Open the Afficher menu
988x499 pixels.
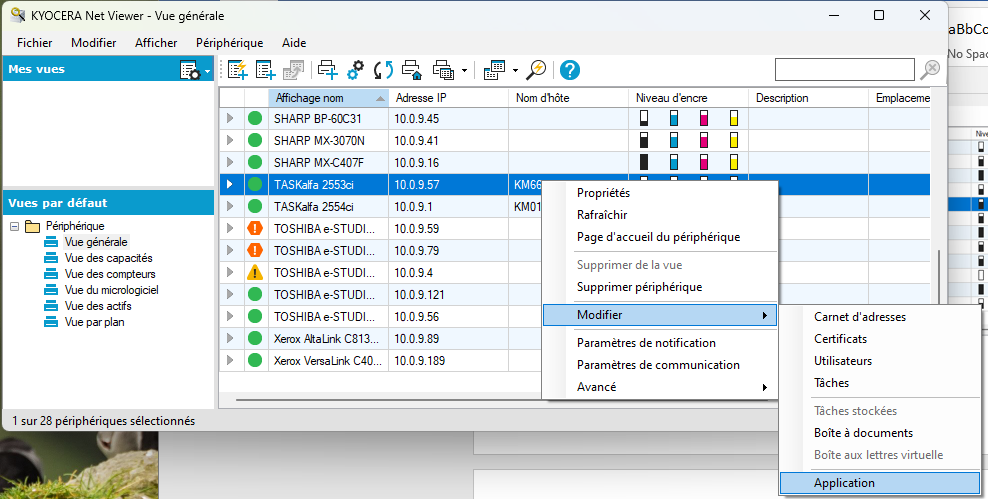pos(156,43)
